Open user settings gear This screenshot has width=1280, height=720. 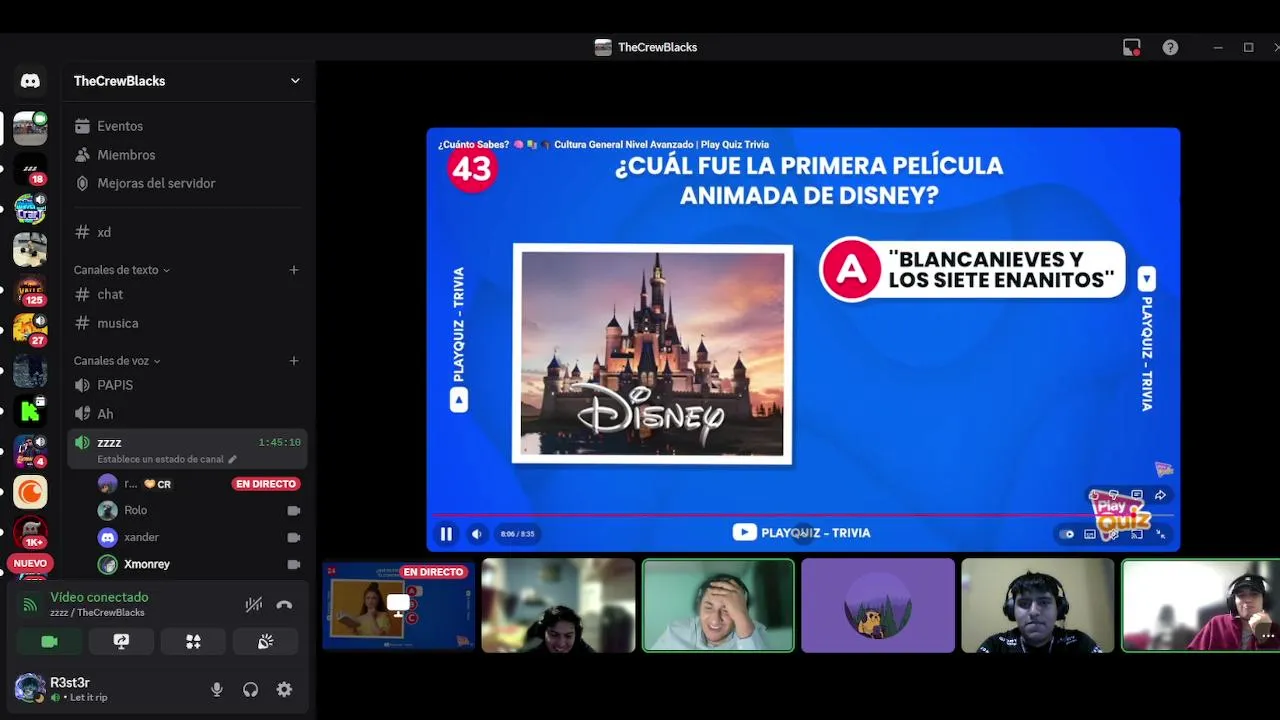(x=284, y=689)
